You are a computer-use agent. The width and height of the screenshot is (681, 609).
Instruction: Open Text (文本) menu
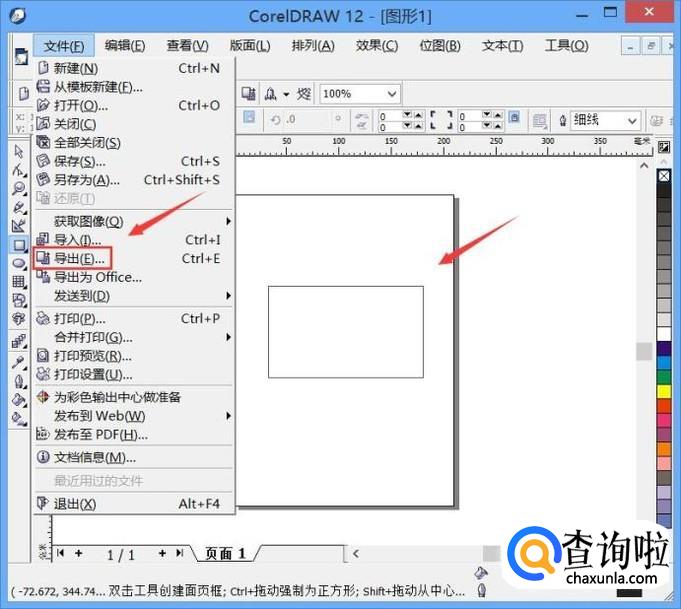tap(502, 45)
